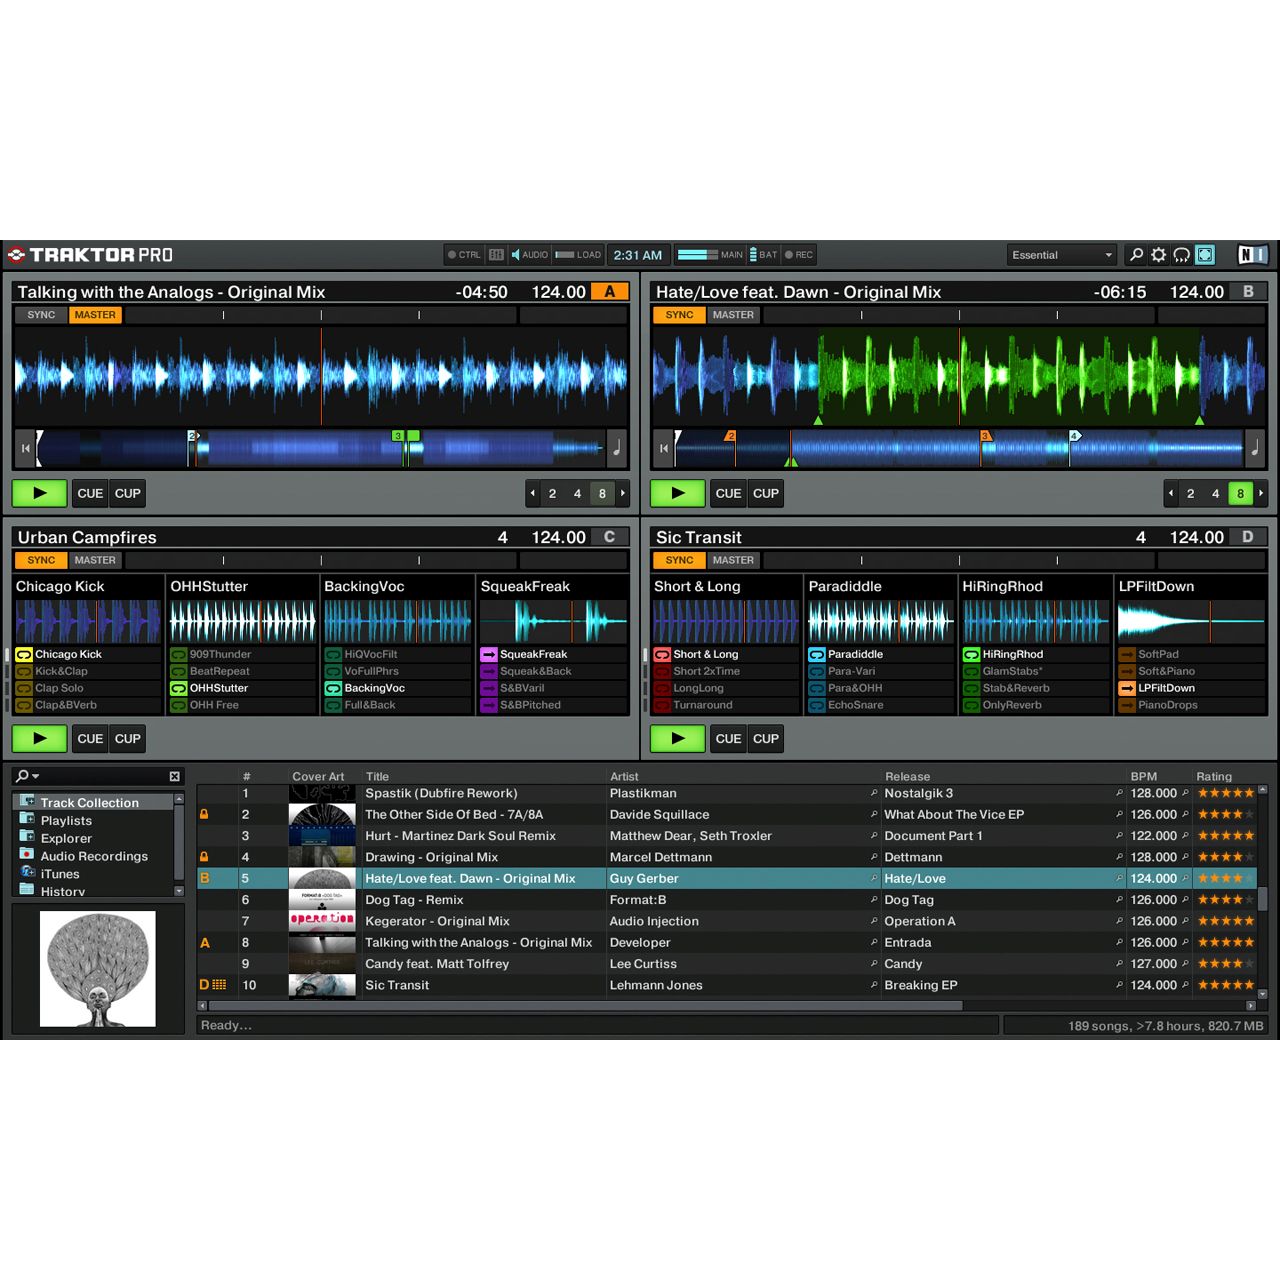Click the CTRL indicator in header
This screenshot has height=1280, width=1280.
click(x=464, y=255)
